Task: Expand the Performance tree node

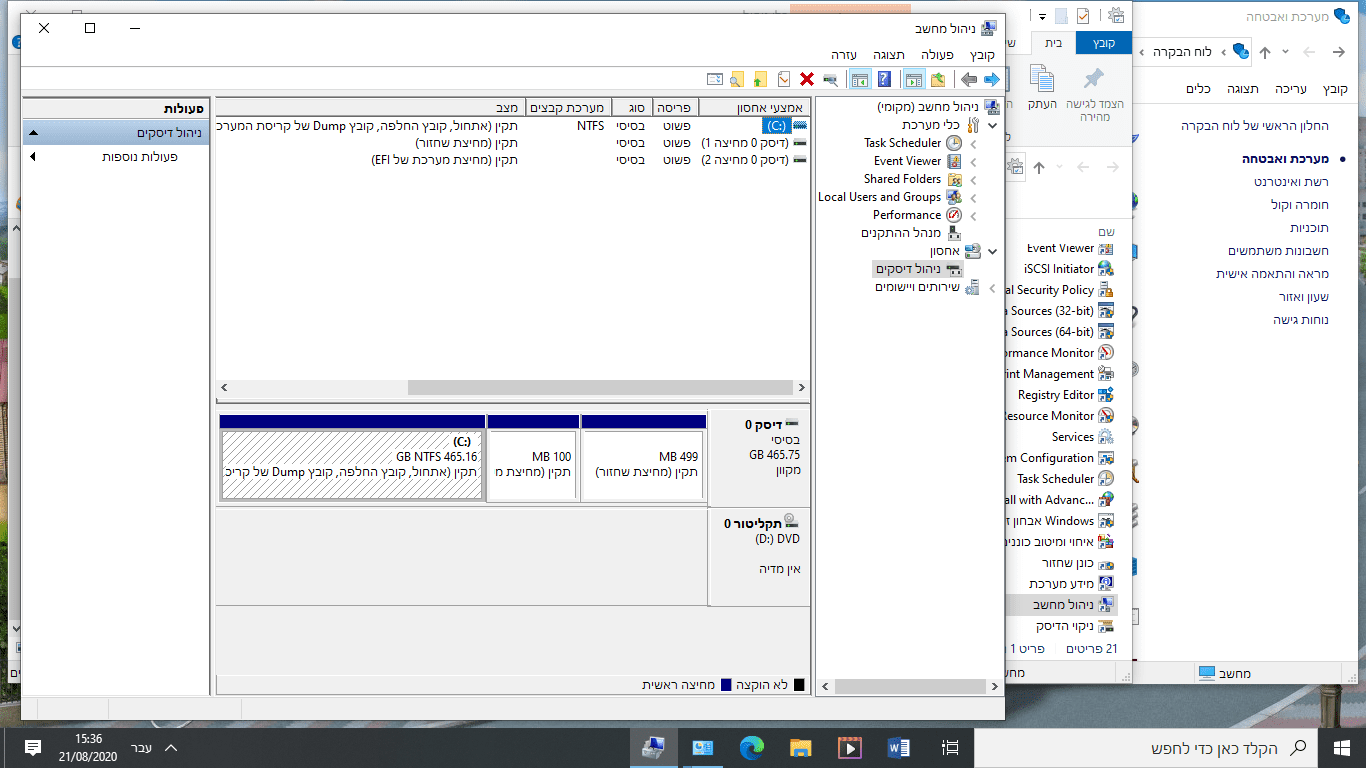Action: click(974, 215)
